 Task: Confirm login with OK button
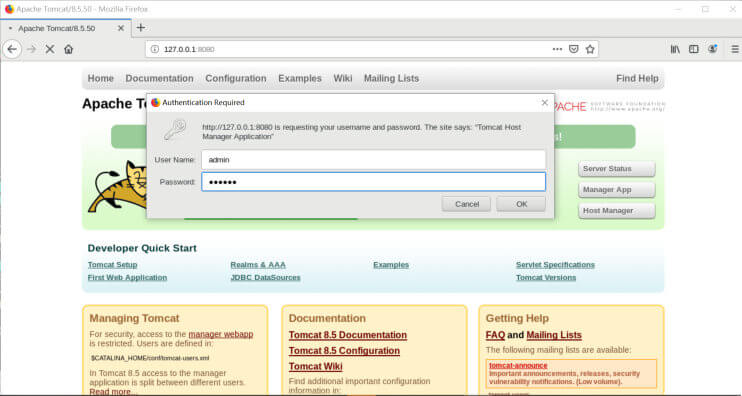tap(521, 204)
